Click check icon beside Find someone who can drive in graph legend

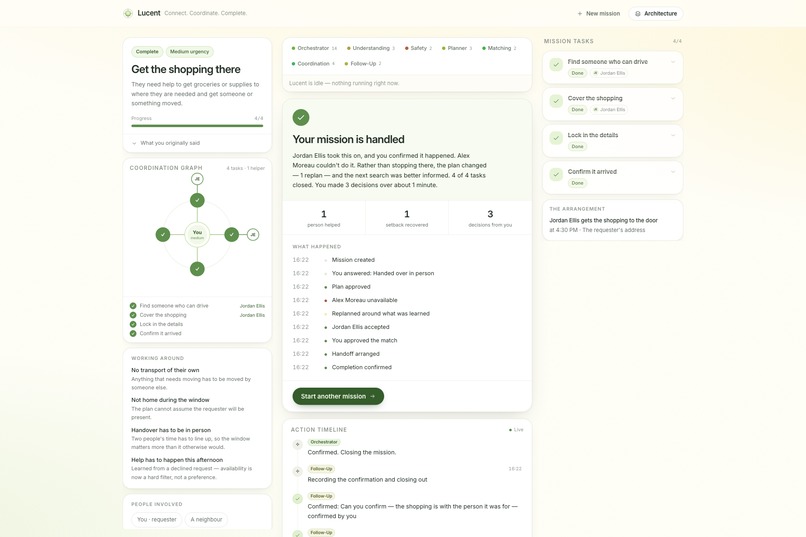133,306
